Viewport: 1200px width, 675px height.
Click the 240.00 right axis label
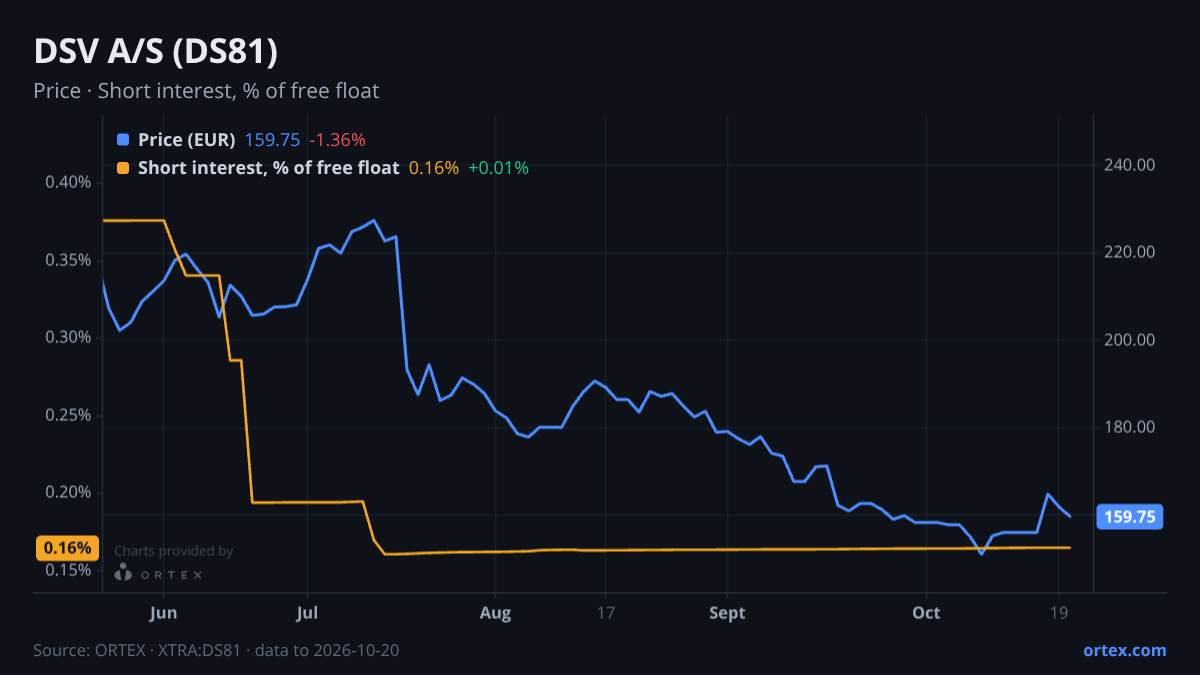click(1131, 164)
